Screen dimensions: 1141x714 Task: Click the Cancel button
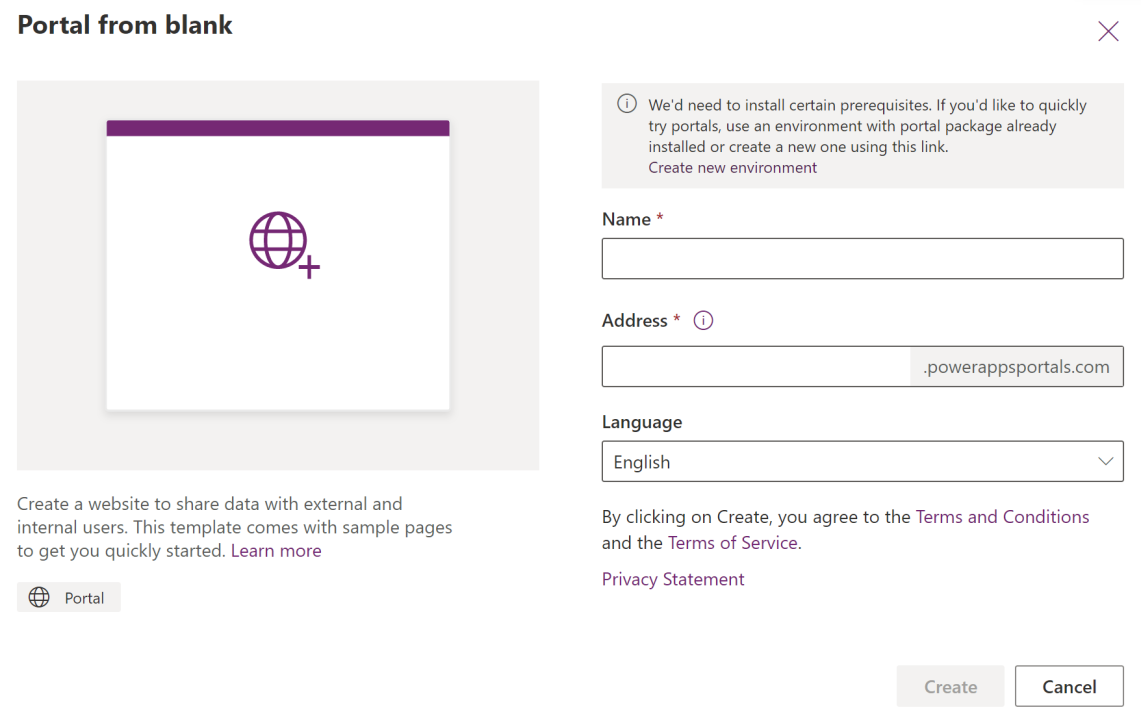tap(1069, 686)
